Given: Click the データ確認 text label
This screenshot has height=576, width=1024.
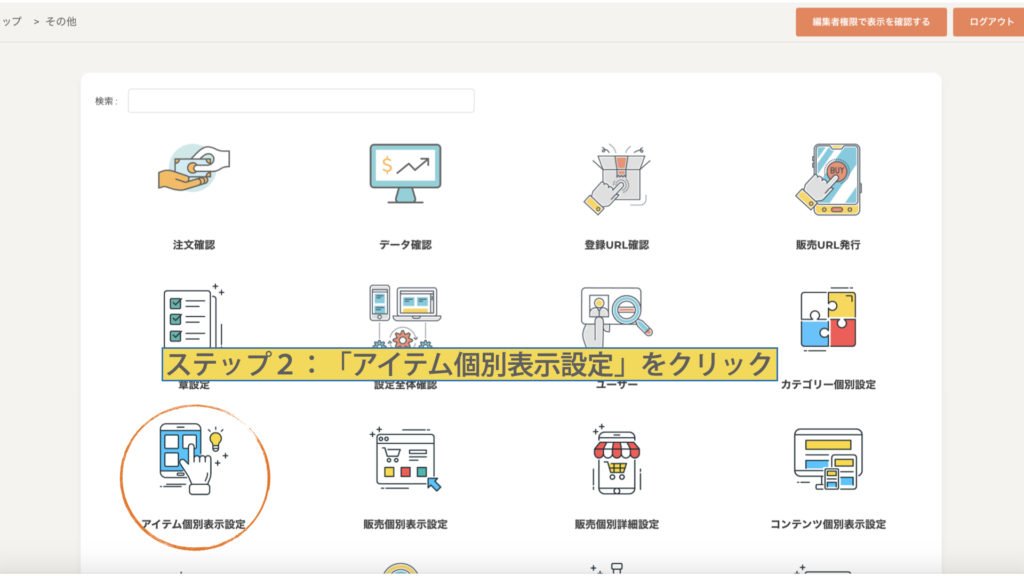Looking at the screenshot, I should [x=405, y=245].
